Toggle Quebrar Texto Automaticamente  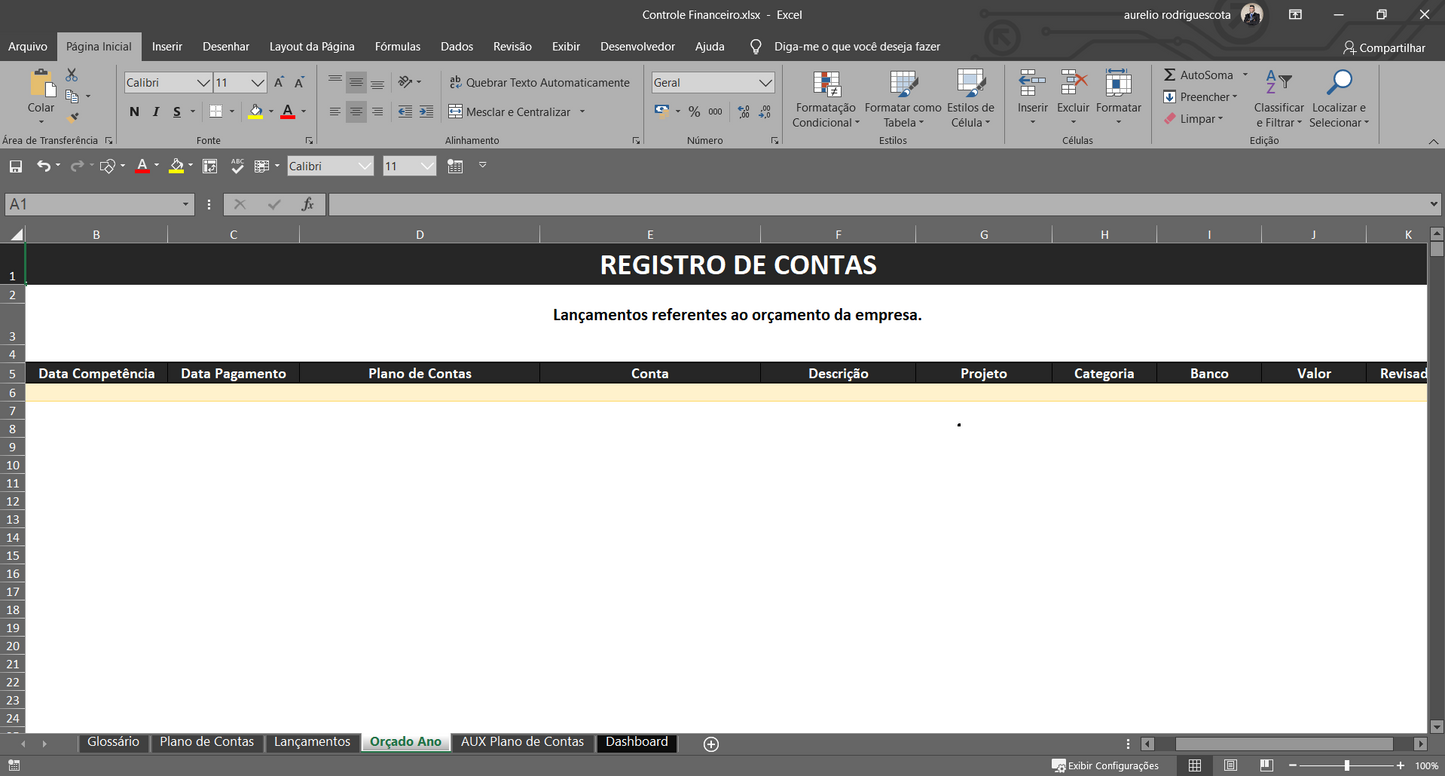pyautogui.click(x=540, y=82)
